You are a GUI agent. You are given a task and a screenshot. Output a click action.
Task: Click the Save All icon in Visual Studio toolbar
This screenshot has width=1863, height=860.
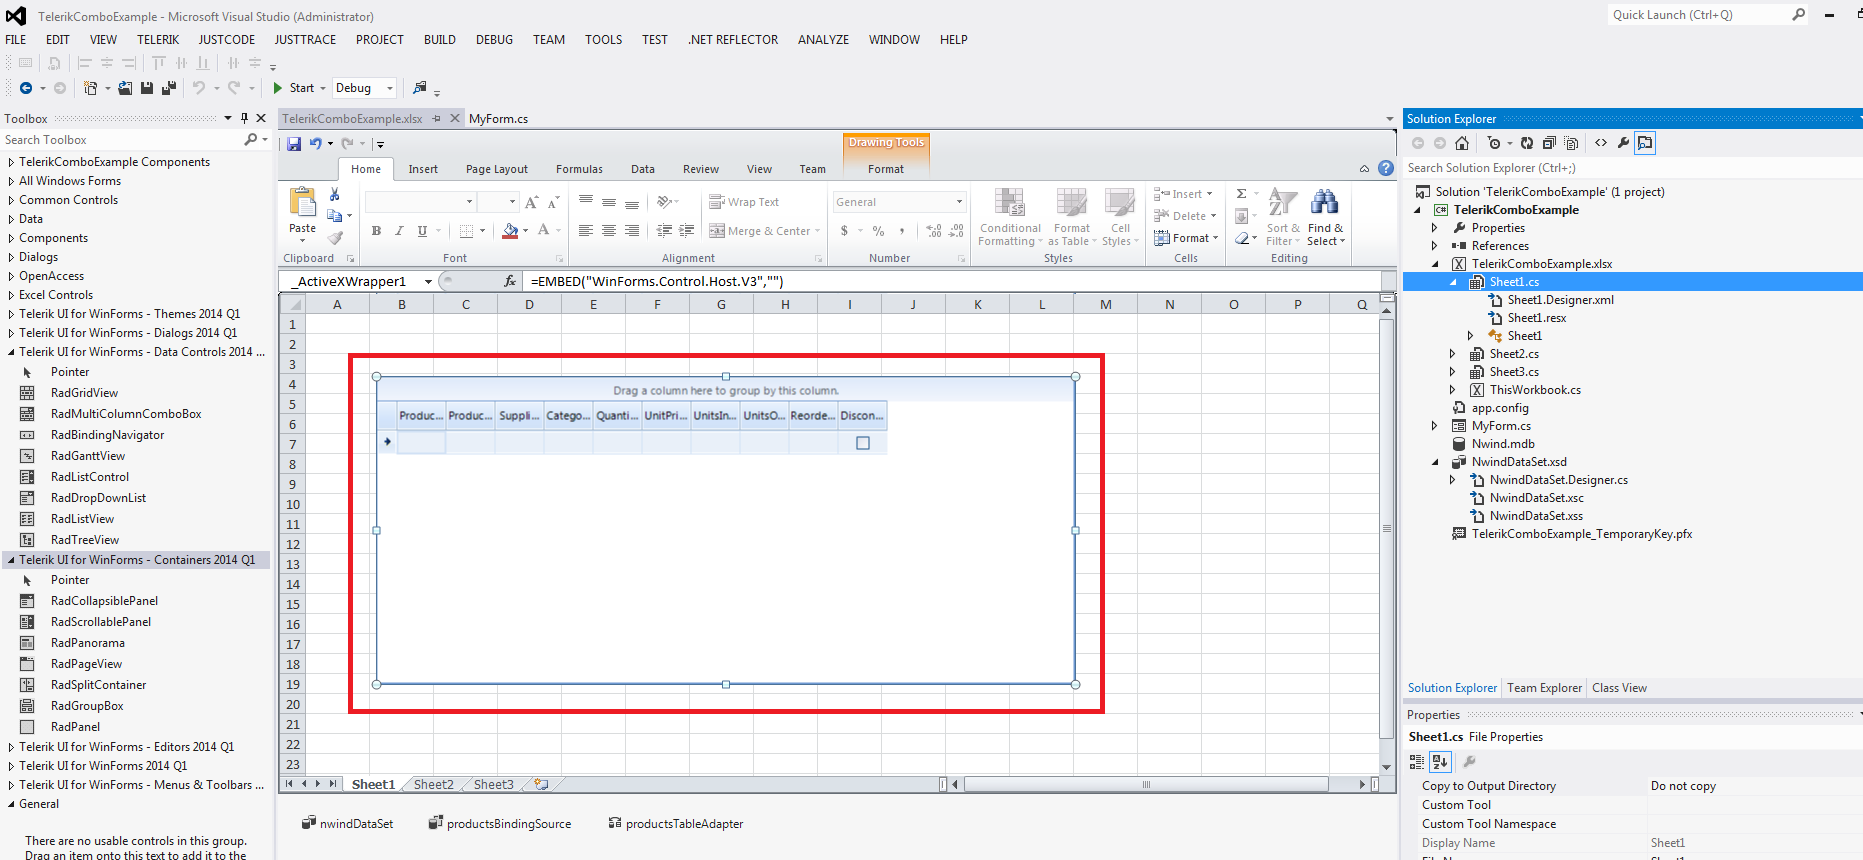pyautogui.click(x=169, y=88)
